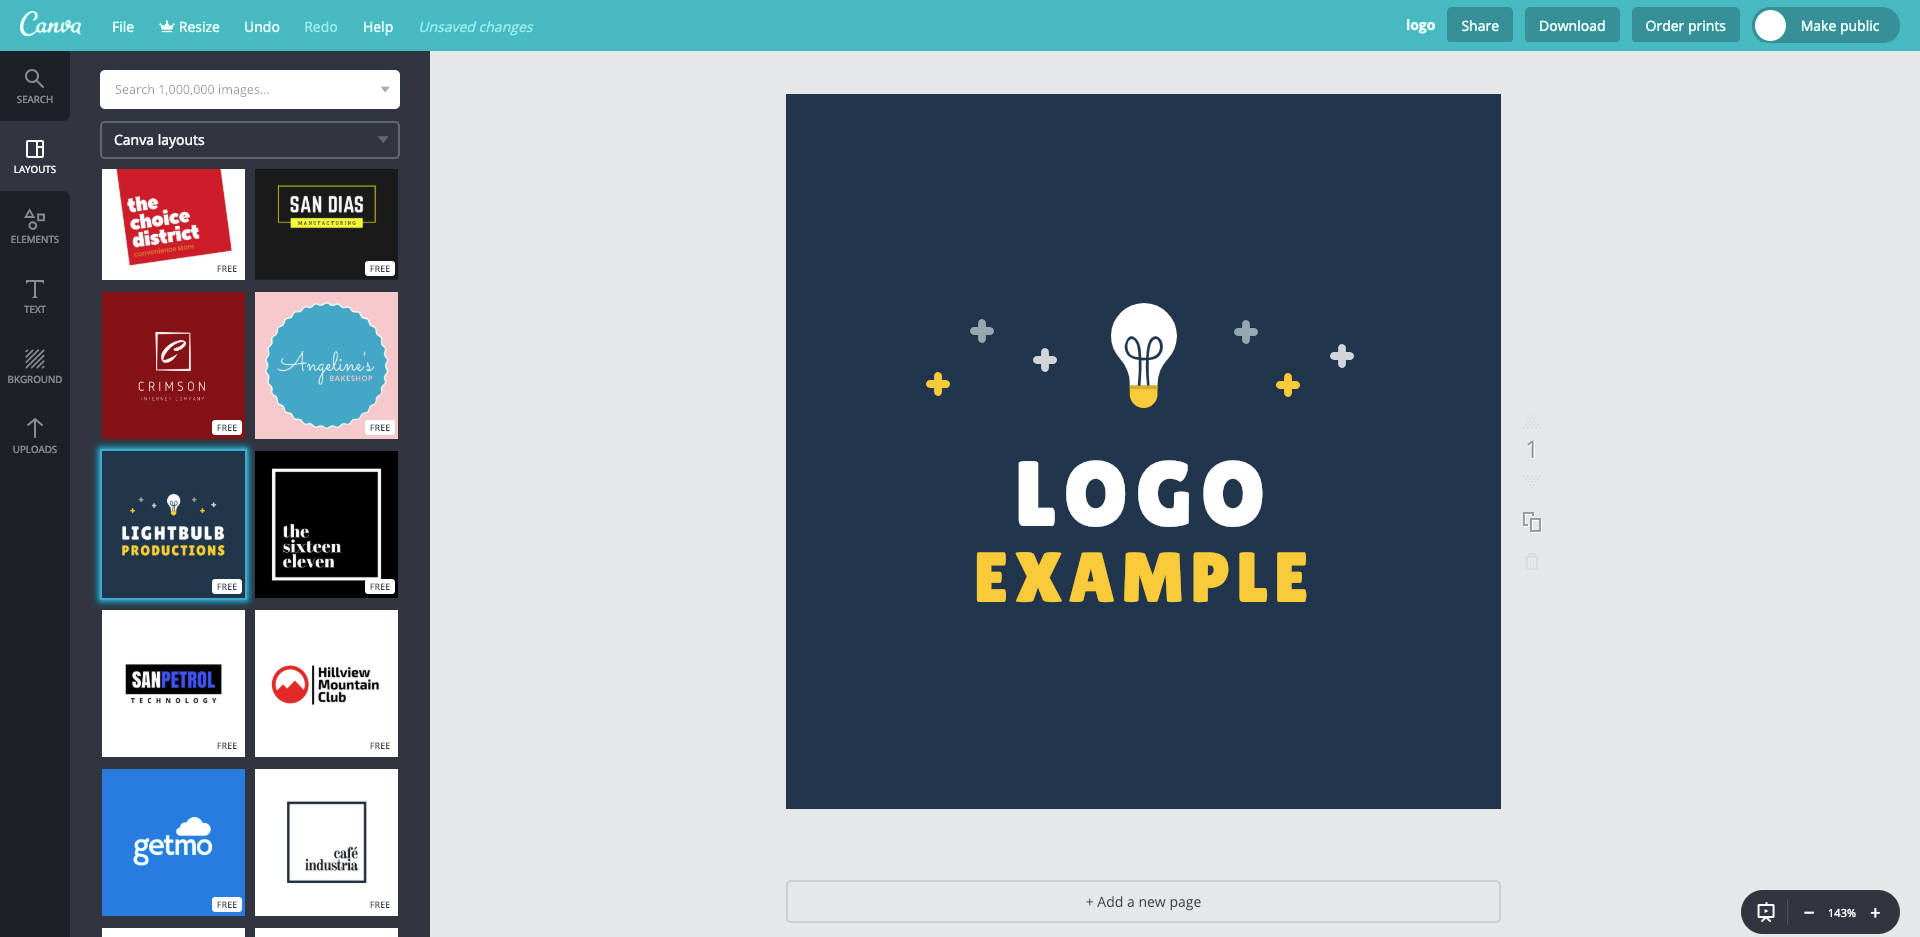
Task: Add a new page
Action: click(1143, 902)
